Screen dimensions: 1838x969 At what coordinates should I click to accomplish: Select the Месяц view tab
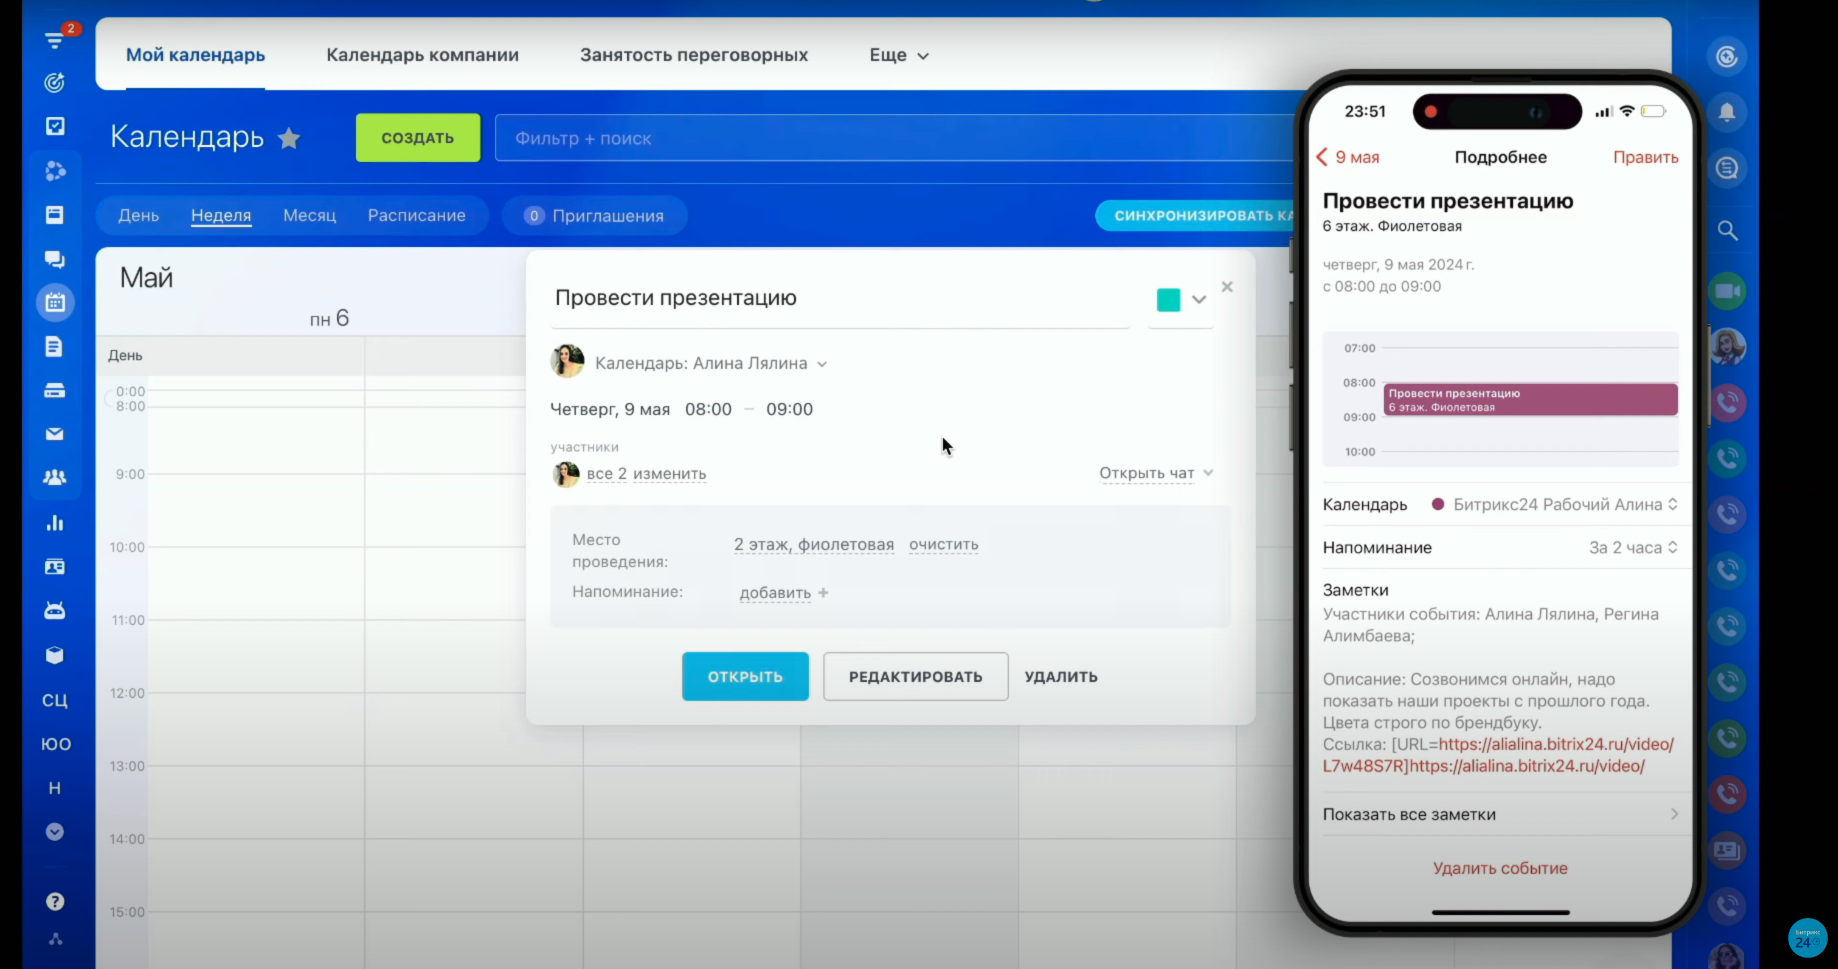(x=309, y=216)
